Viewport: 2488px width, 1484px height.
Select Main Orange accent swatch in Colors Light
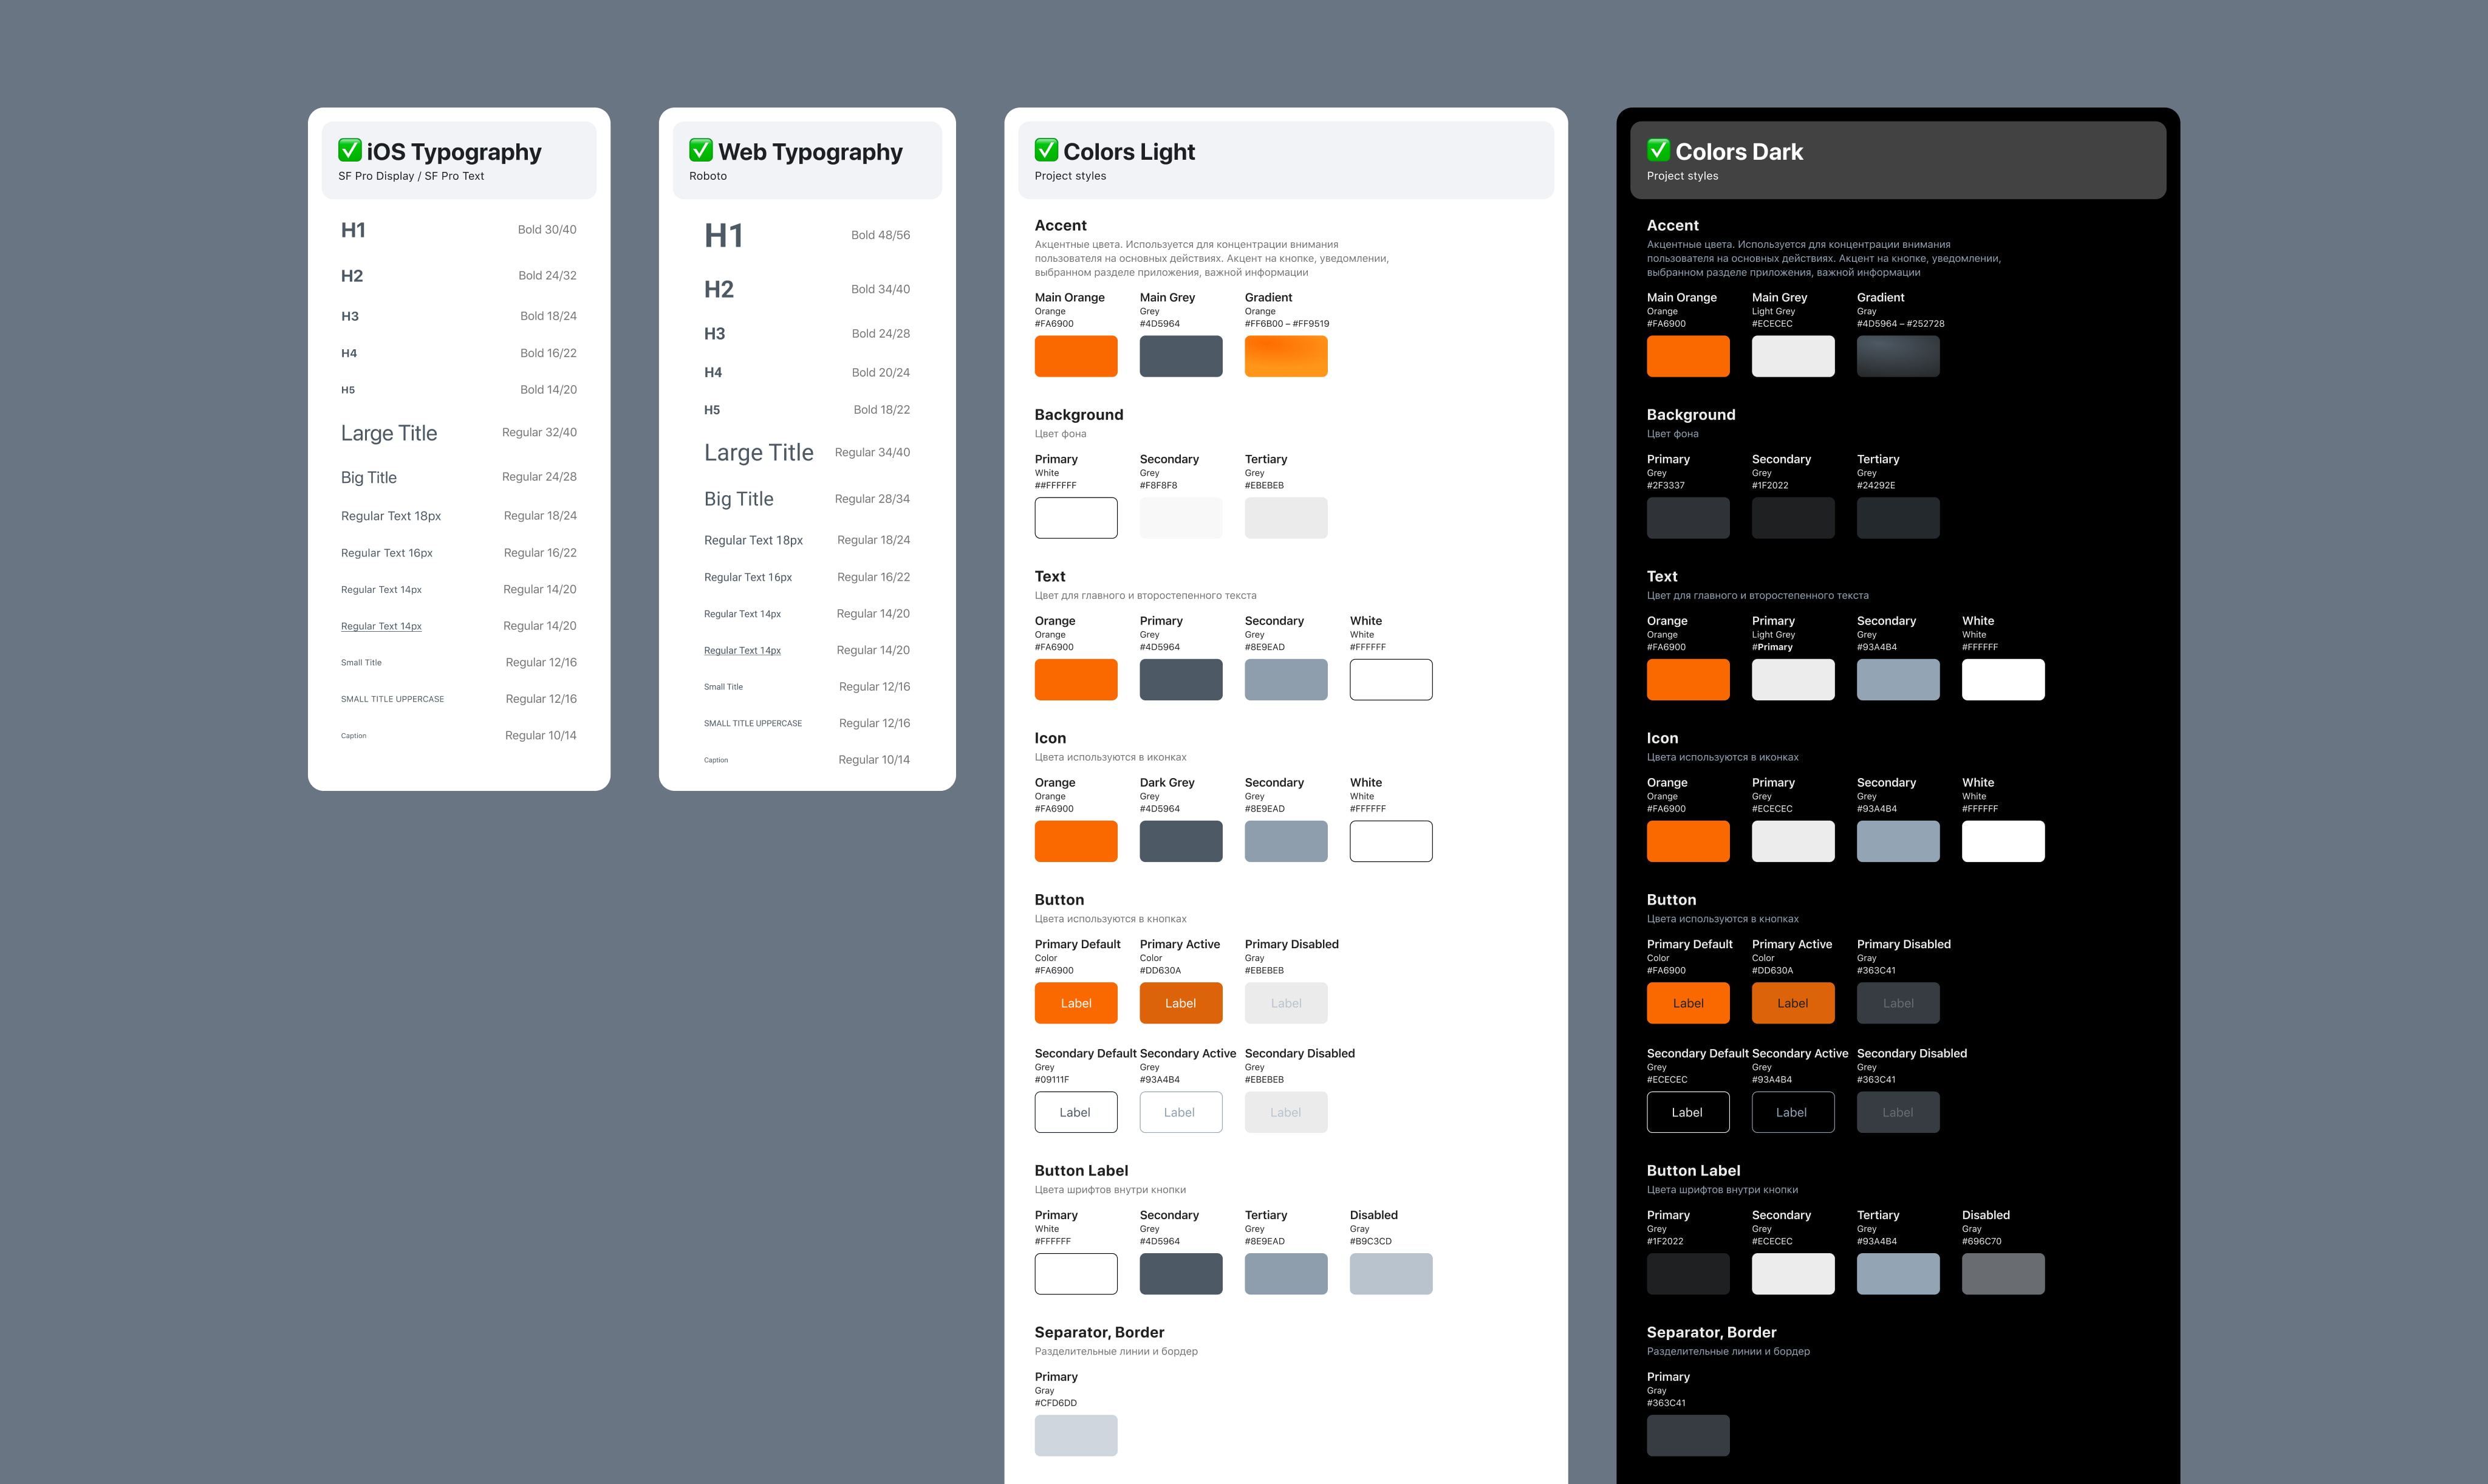point(1076,356)
